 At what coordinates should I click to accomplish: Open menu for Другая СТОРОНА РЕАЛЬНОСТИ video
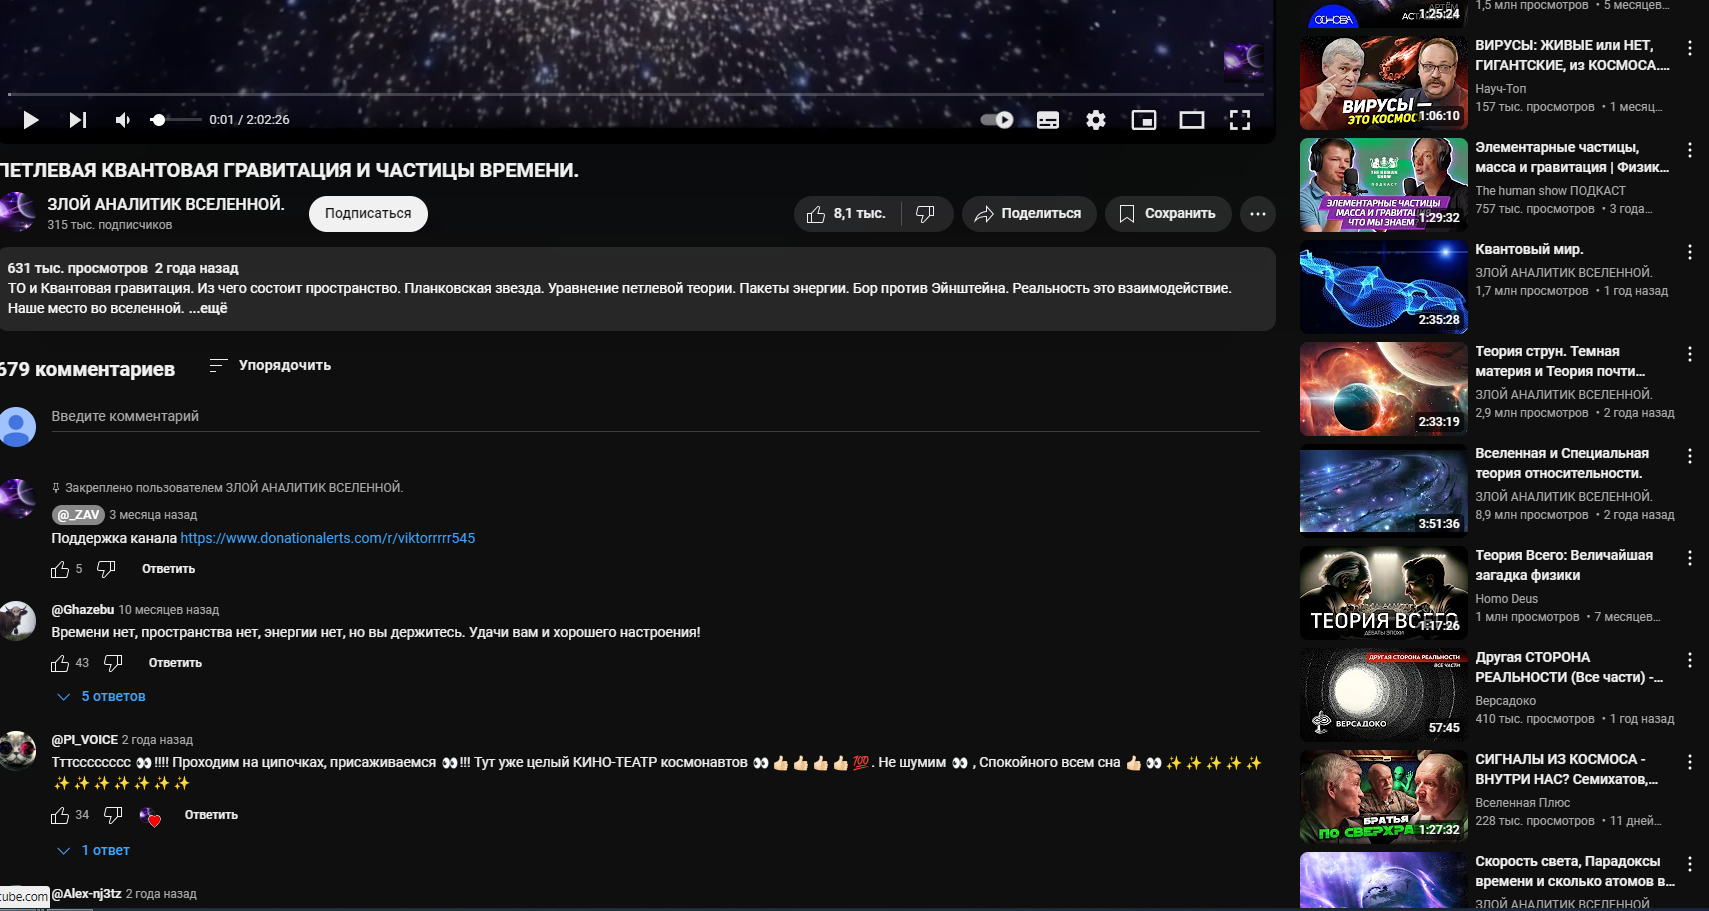click(x=1690, y=660)
